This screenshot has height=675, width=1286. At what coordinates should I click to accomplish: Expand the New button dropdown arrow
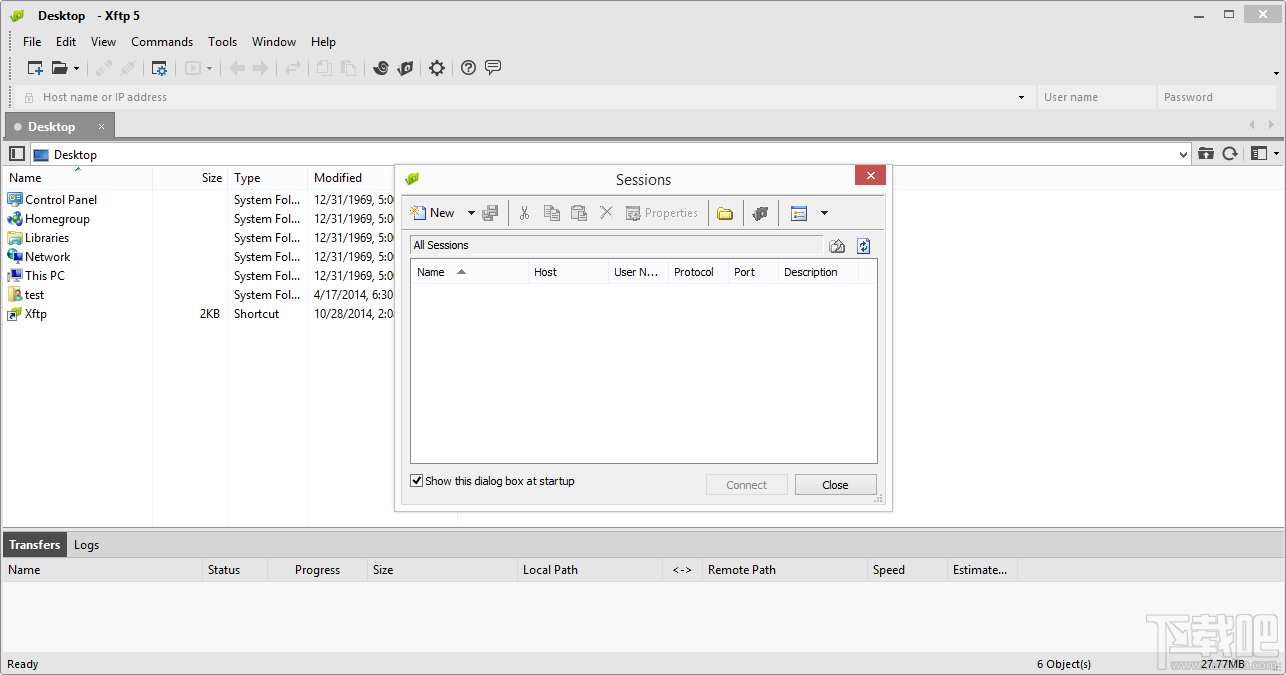(470, 212)
